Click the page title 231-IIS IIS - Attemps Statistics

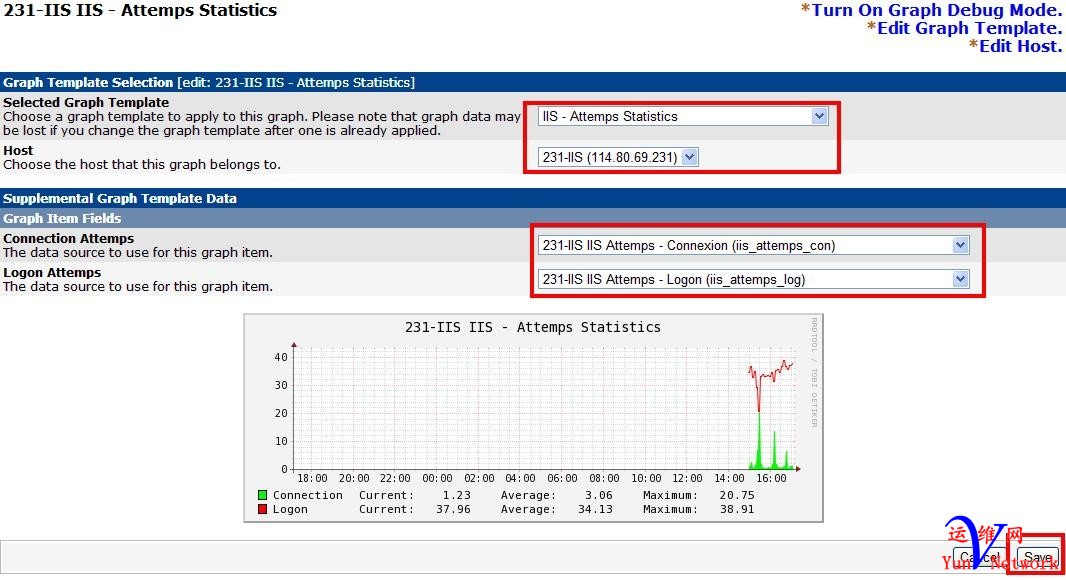pyautogui.click(x=140, y=10)
